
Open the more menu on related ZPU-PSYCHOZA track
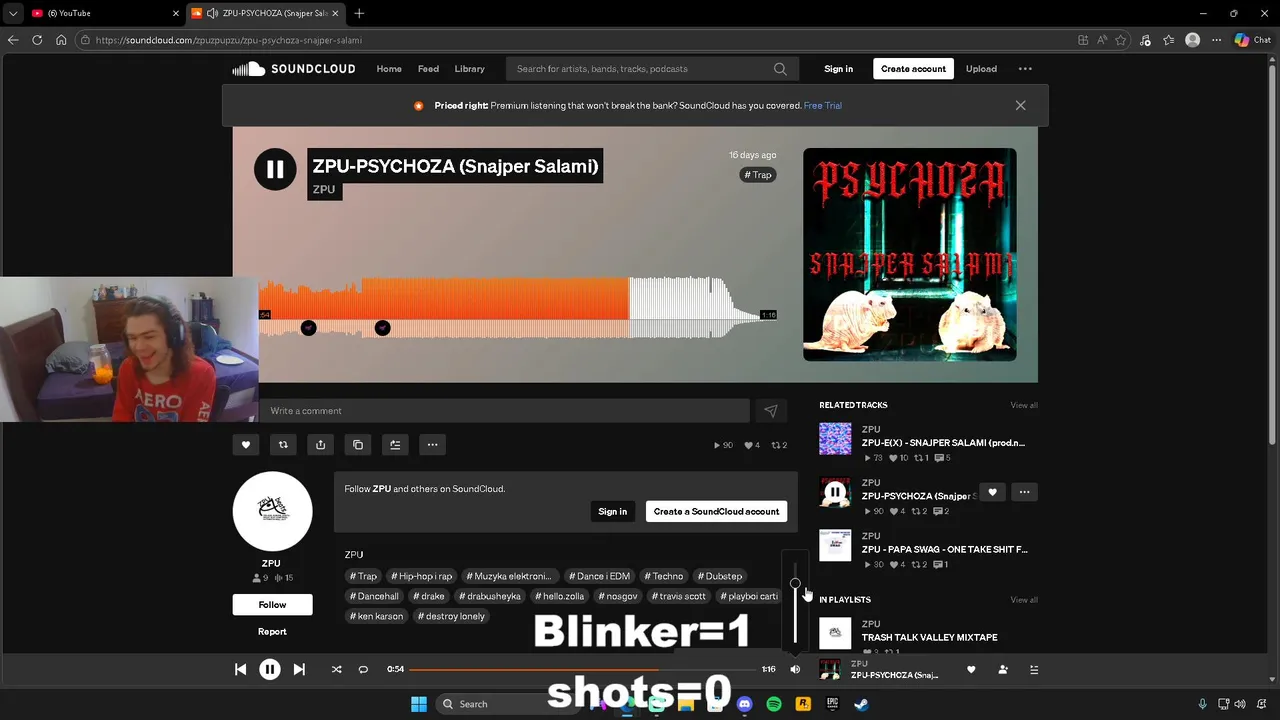[x=1024, y=492]
